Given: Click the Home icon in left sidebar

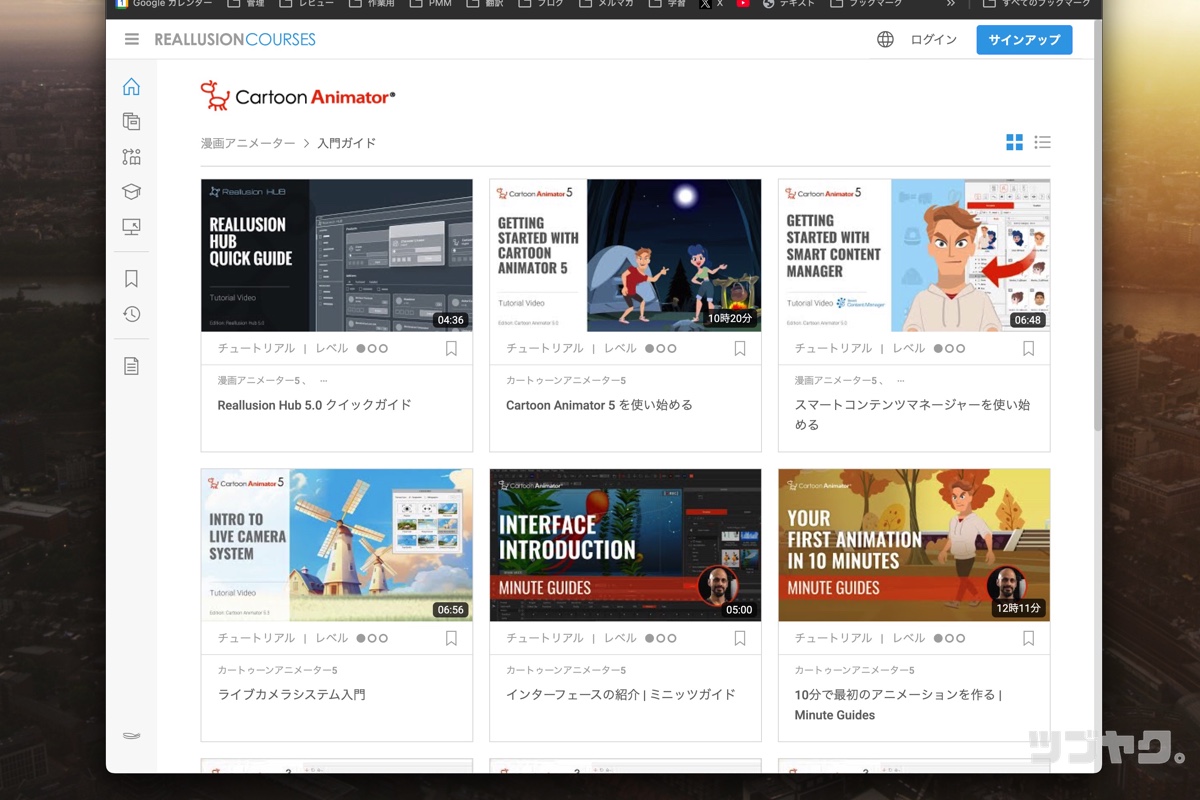Looking at the screenshot, I should pyautogui.click(x=131, y=87).
